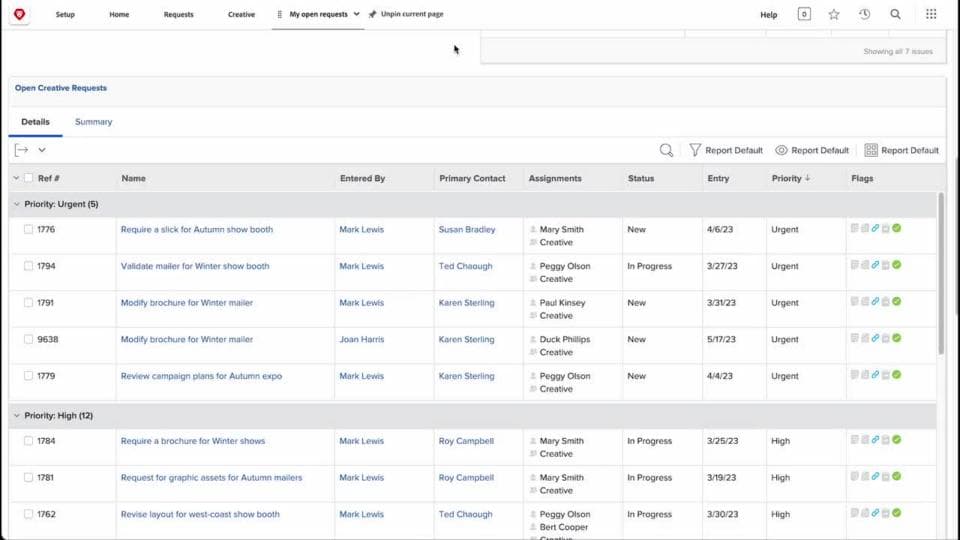This screenshot has height=540, width=960.
Task: Toggle the select-all checkbox beside Ref #
Action: pos(28,178)
